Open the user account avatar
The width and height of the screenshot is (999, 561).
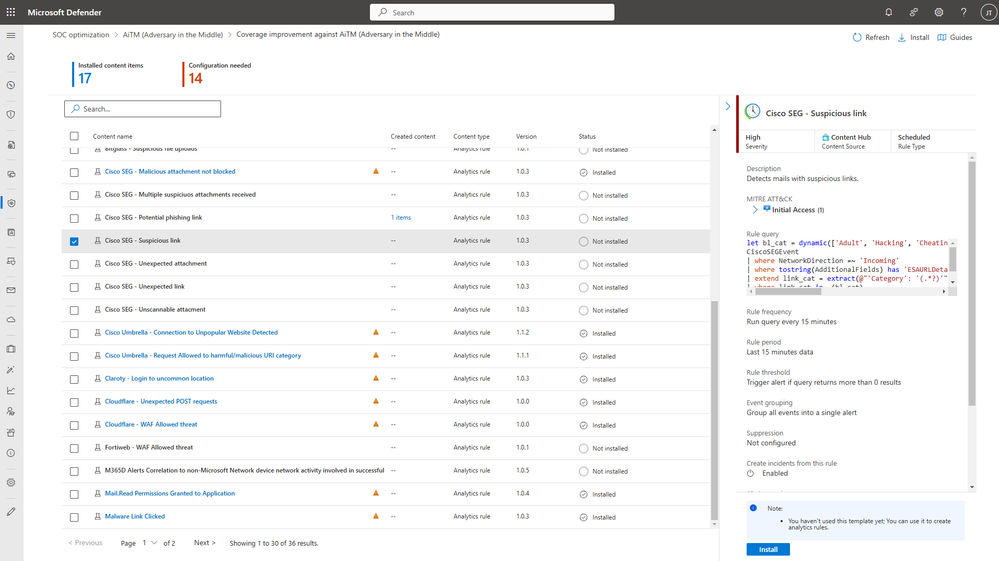(988, 12)
